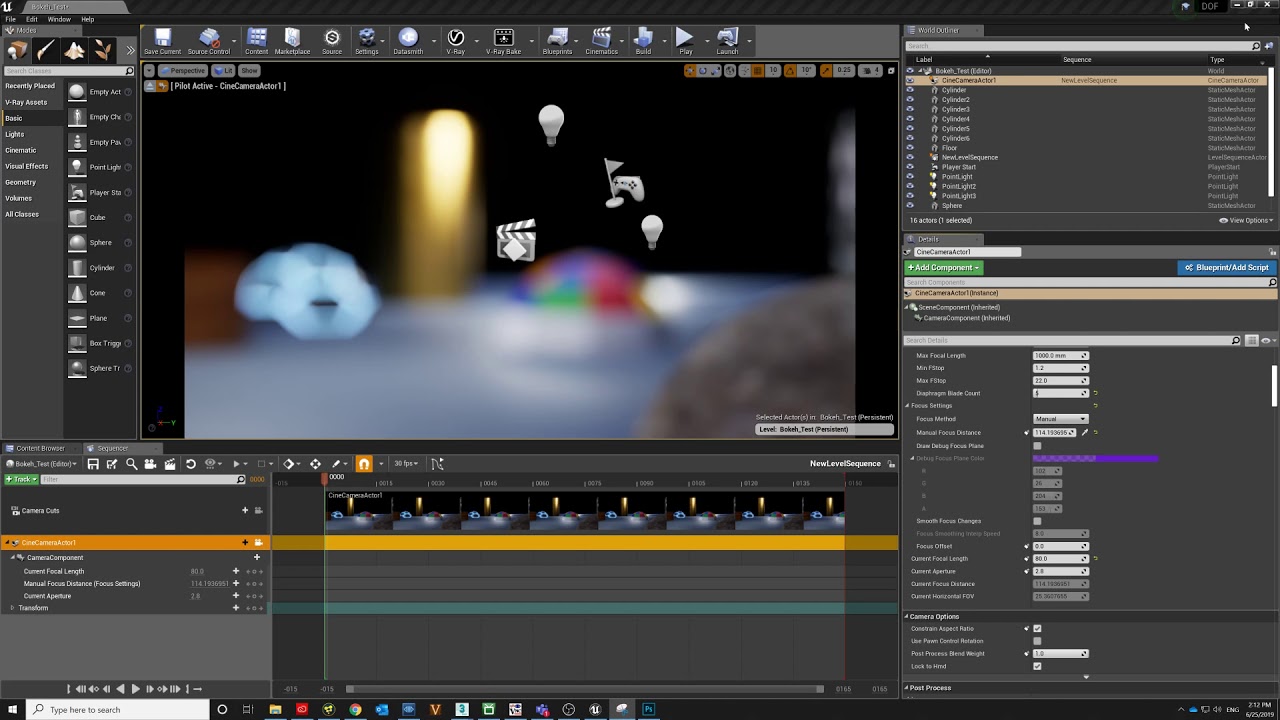The width and height of the screenshot is (1280, 720).
Task: Open the Focus Method dropdown
Action: [x=1060, y=419]
